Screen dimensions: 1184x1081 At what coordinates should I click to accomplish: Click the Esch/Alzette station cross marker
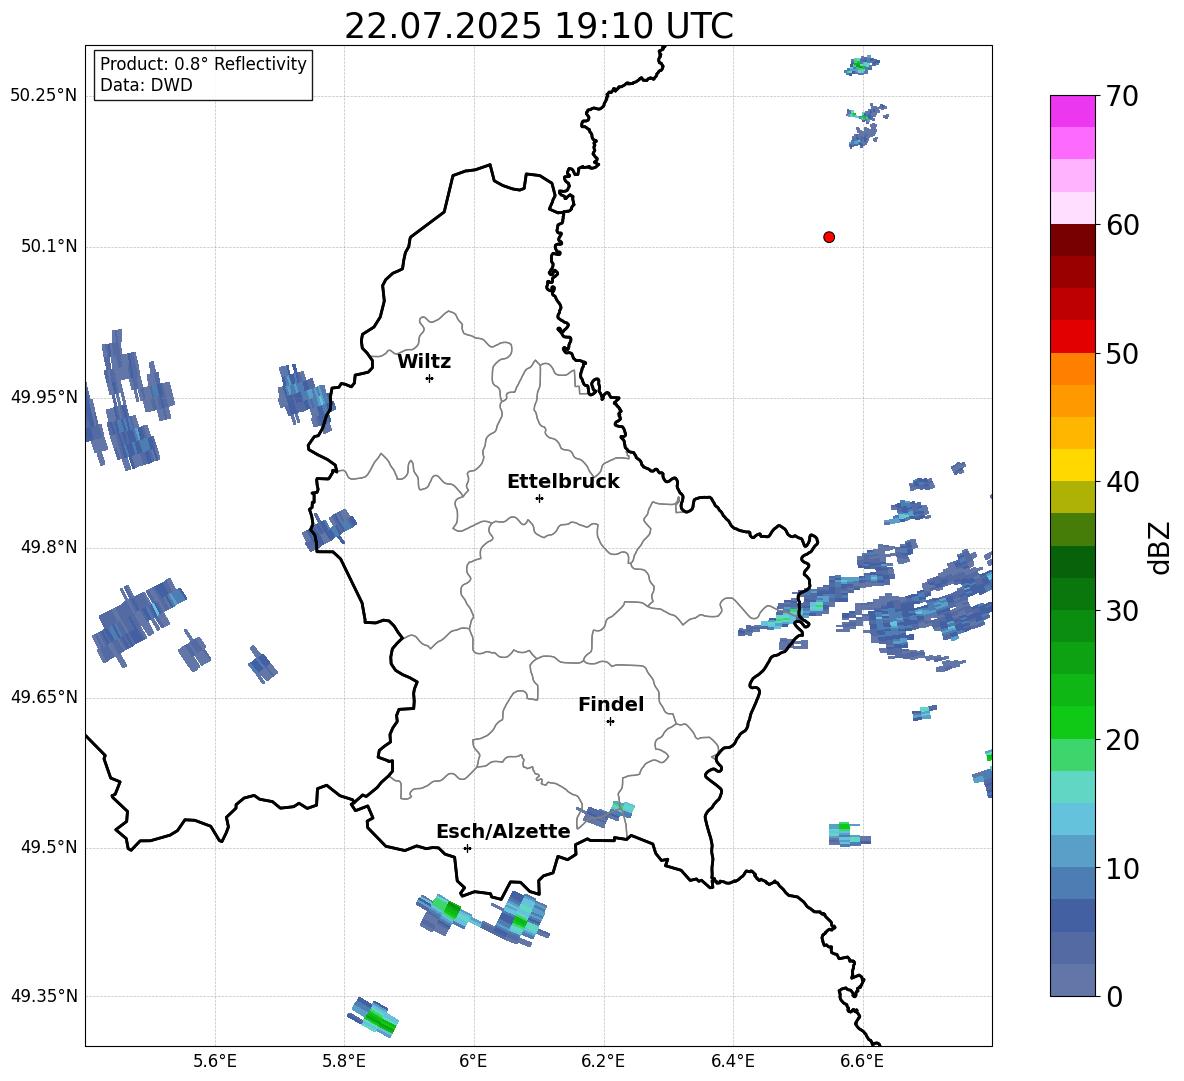coord(467,848)
